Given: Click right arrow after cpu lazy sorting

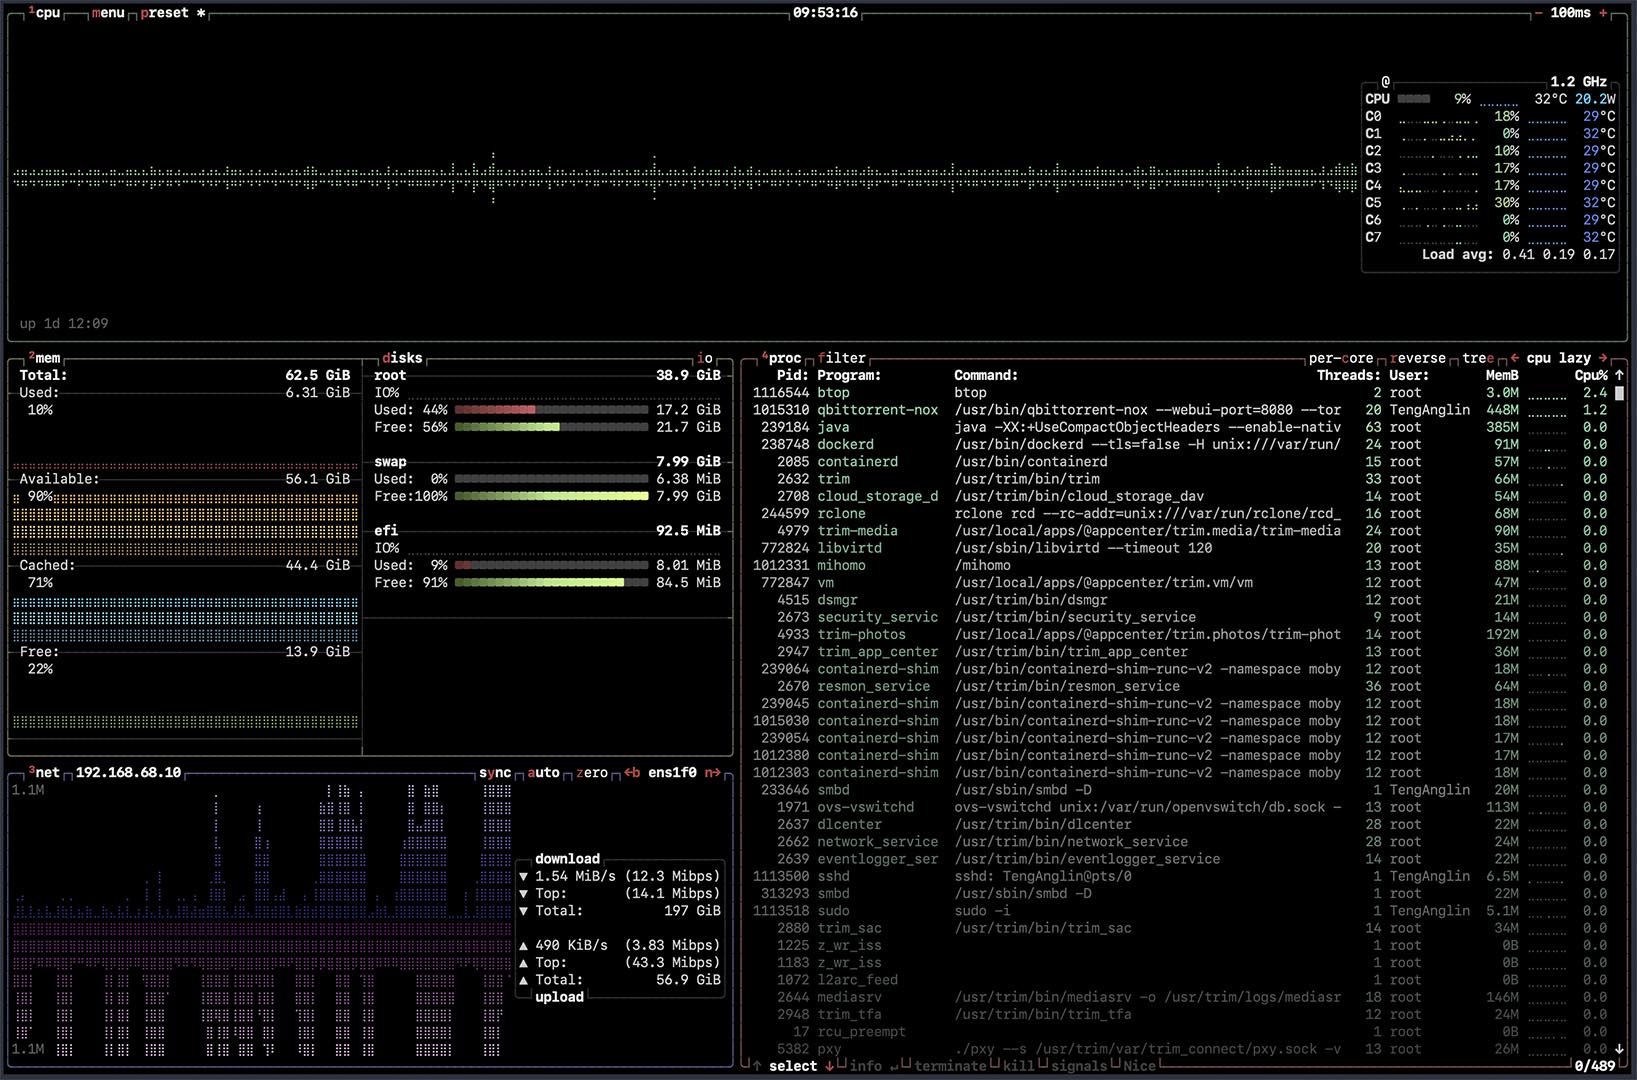Looking at the screenshot, I should coord(1604,358).
